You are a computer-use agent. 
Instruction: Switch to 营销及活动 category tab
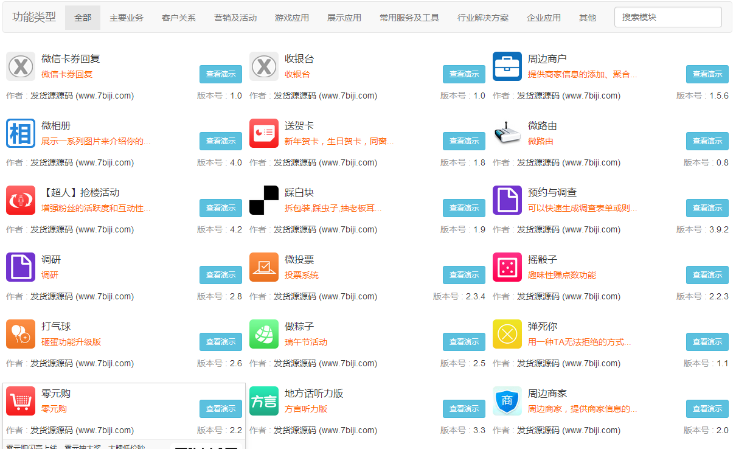(235, 18)
